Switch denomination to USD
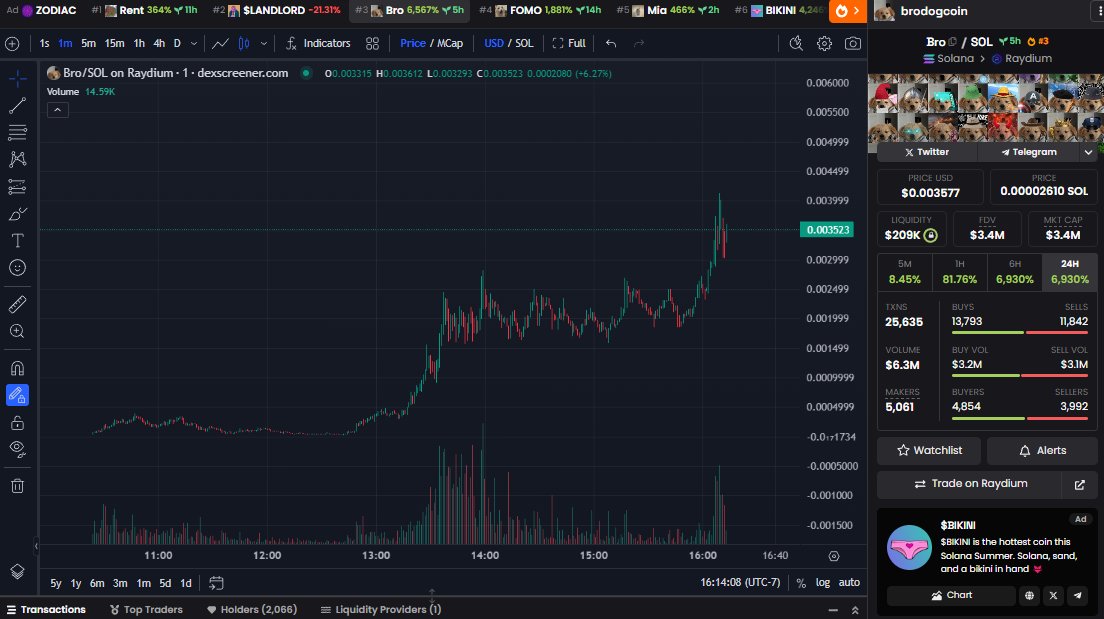This screenshot has width=1104, height=619. click(494, 44)
